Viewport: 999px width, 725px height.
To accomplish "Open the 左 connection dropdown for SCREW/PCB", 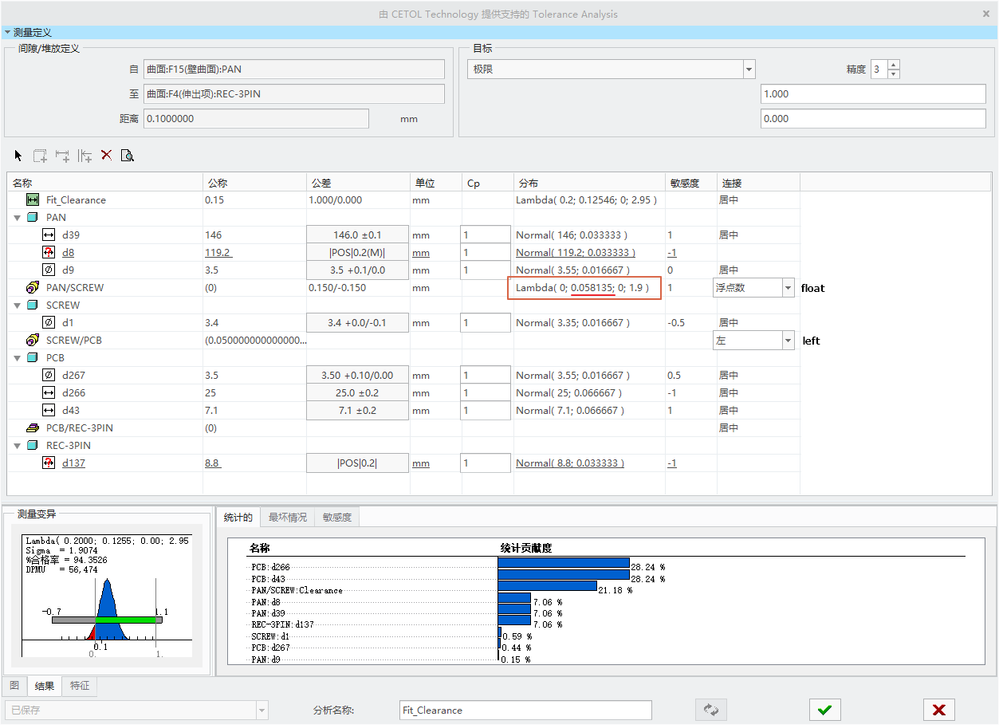I will [x=788, y=341].
